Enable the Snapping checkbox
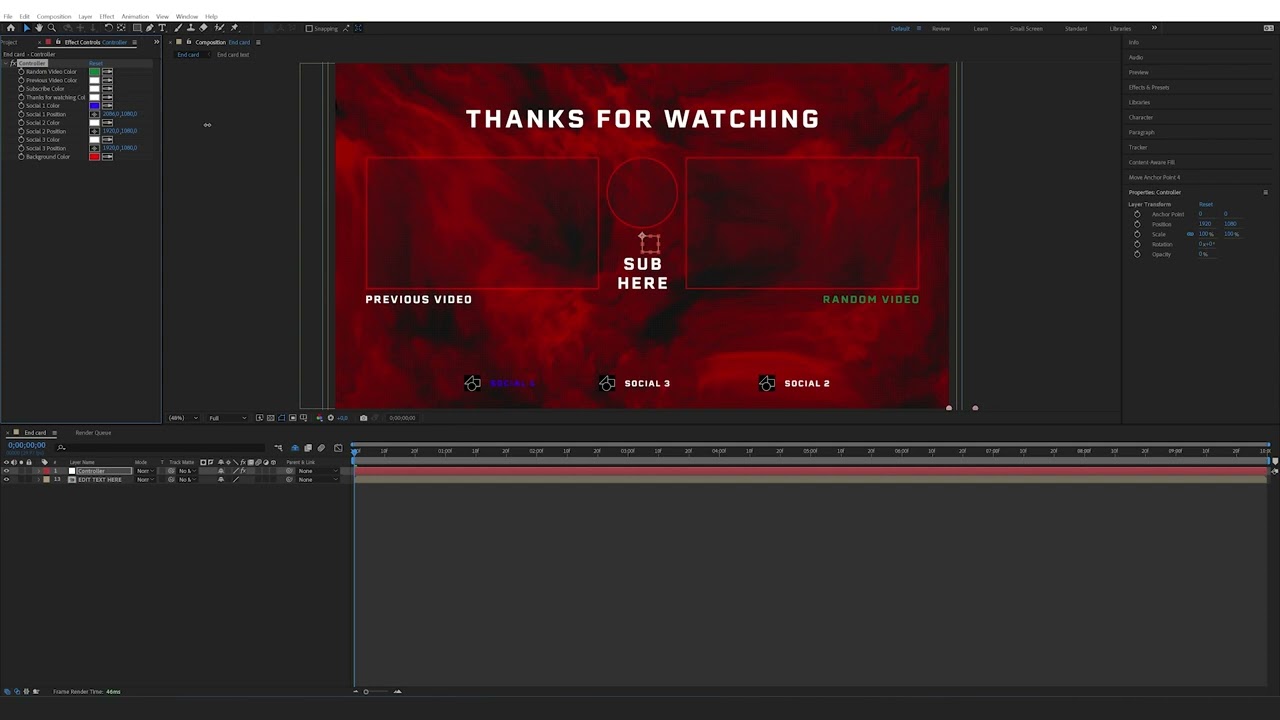The image size is (1280, 720). tap(309, 28)
